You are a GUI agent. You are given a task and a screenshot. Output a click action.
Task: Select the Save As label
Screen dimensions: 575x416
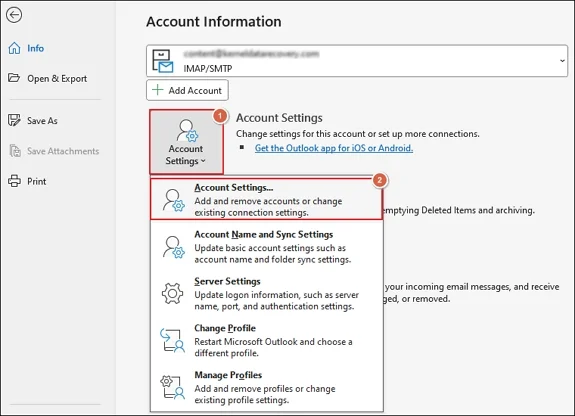(42, 121)
